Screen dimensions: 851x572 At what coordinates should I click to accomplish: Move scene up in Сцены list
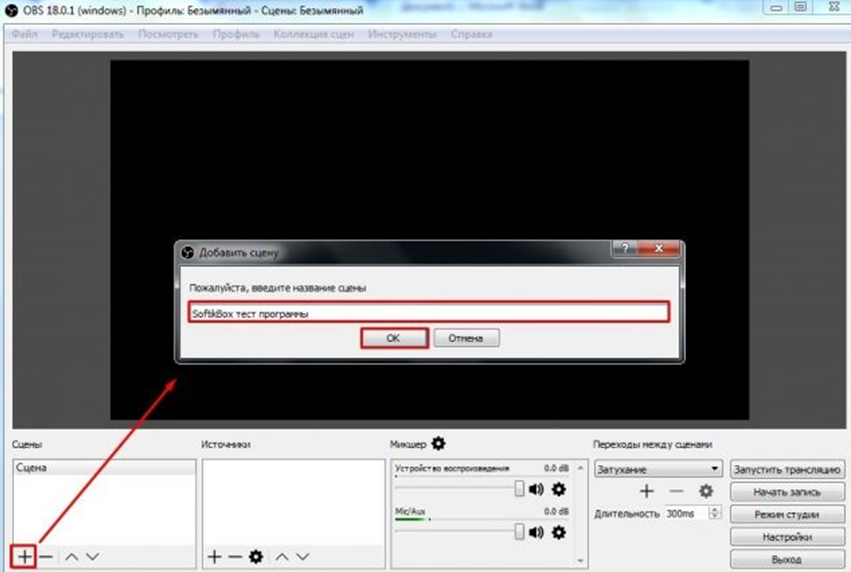coord(71,556)
